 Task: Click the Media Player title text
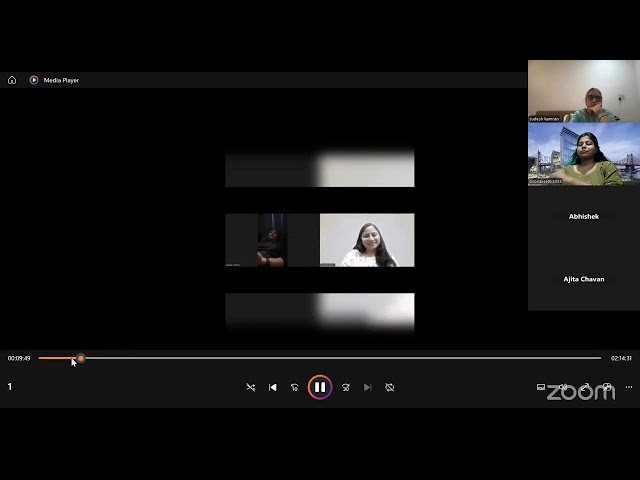[61, 80]
